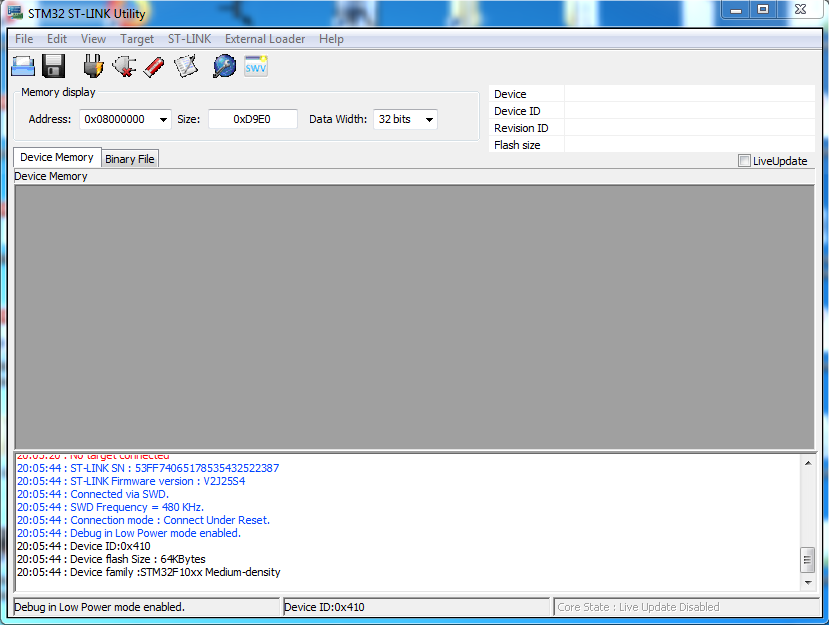Click the STM32 ST-LINK Utility title icon

(15, 12)
